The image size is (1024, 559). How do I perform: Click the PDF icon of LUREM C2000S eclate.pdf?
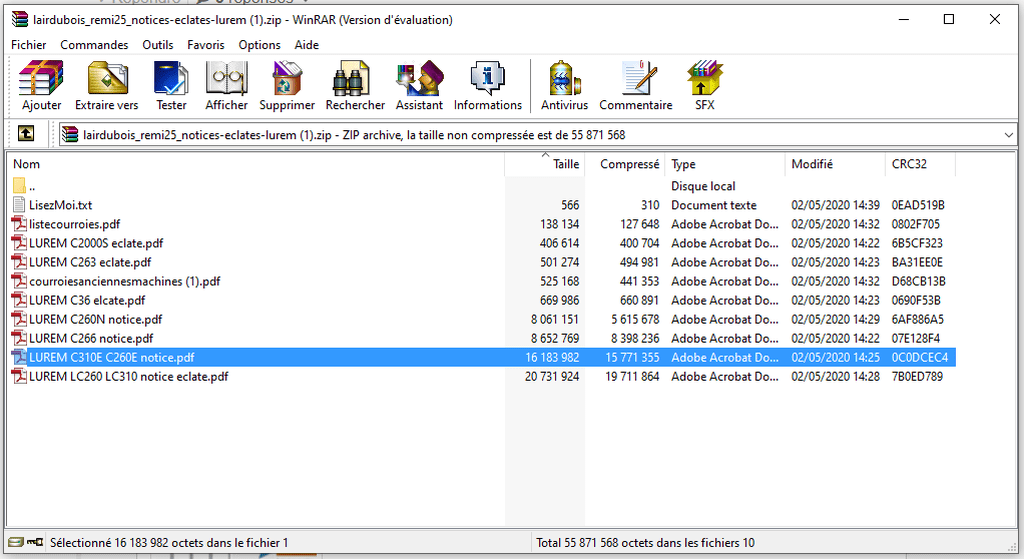point(19,243)
